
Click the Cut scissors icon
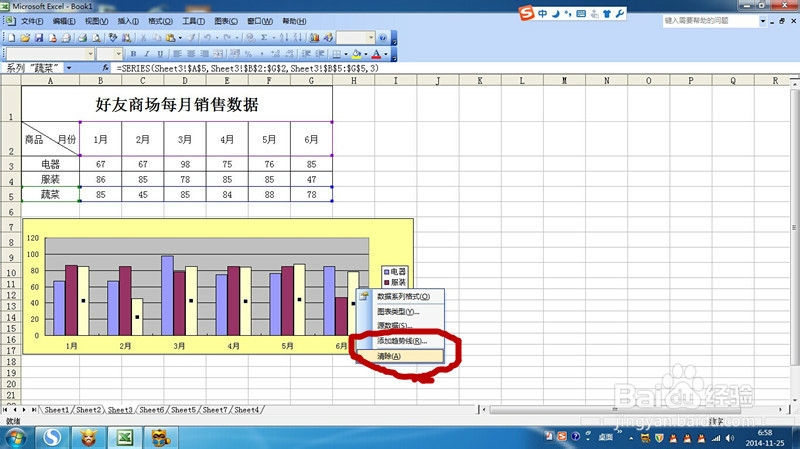144,38
